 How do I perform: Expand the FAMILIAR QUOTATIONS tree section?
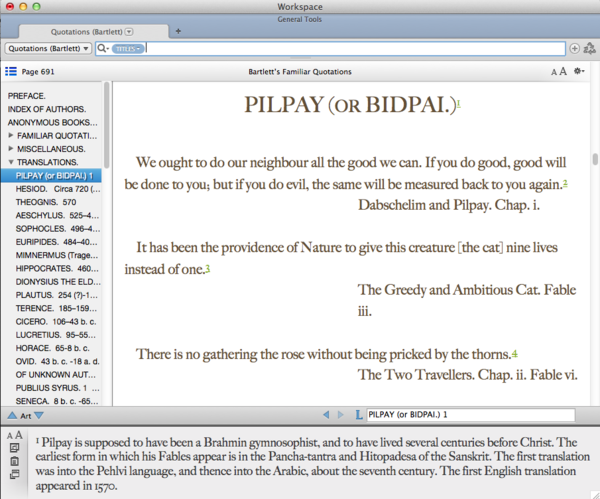click(x=11, y=135)
